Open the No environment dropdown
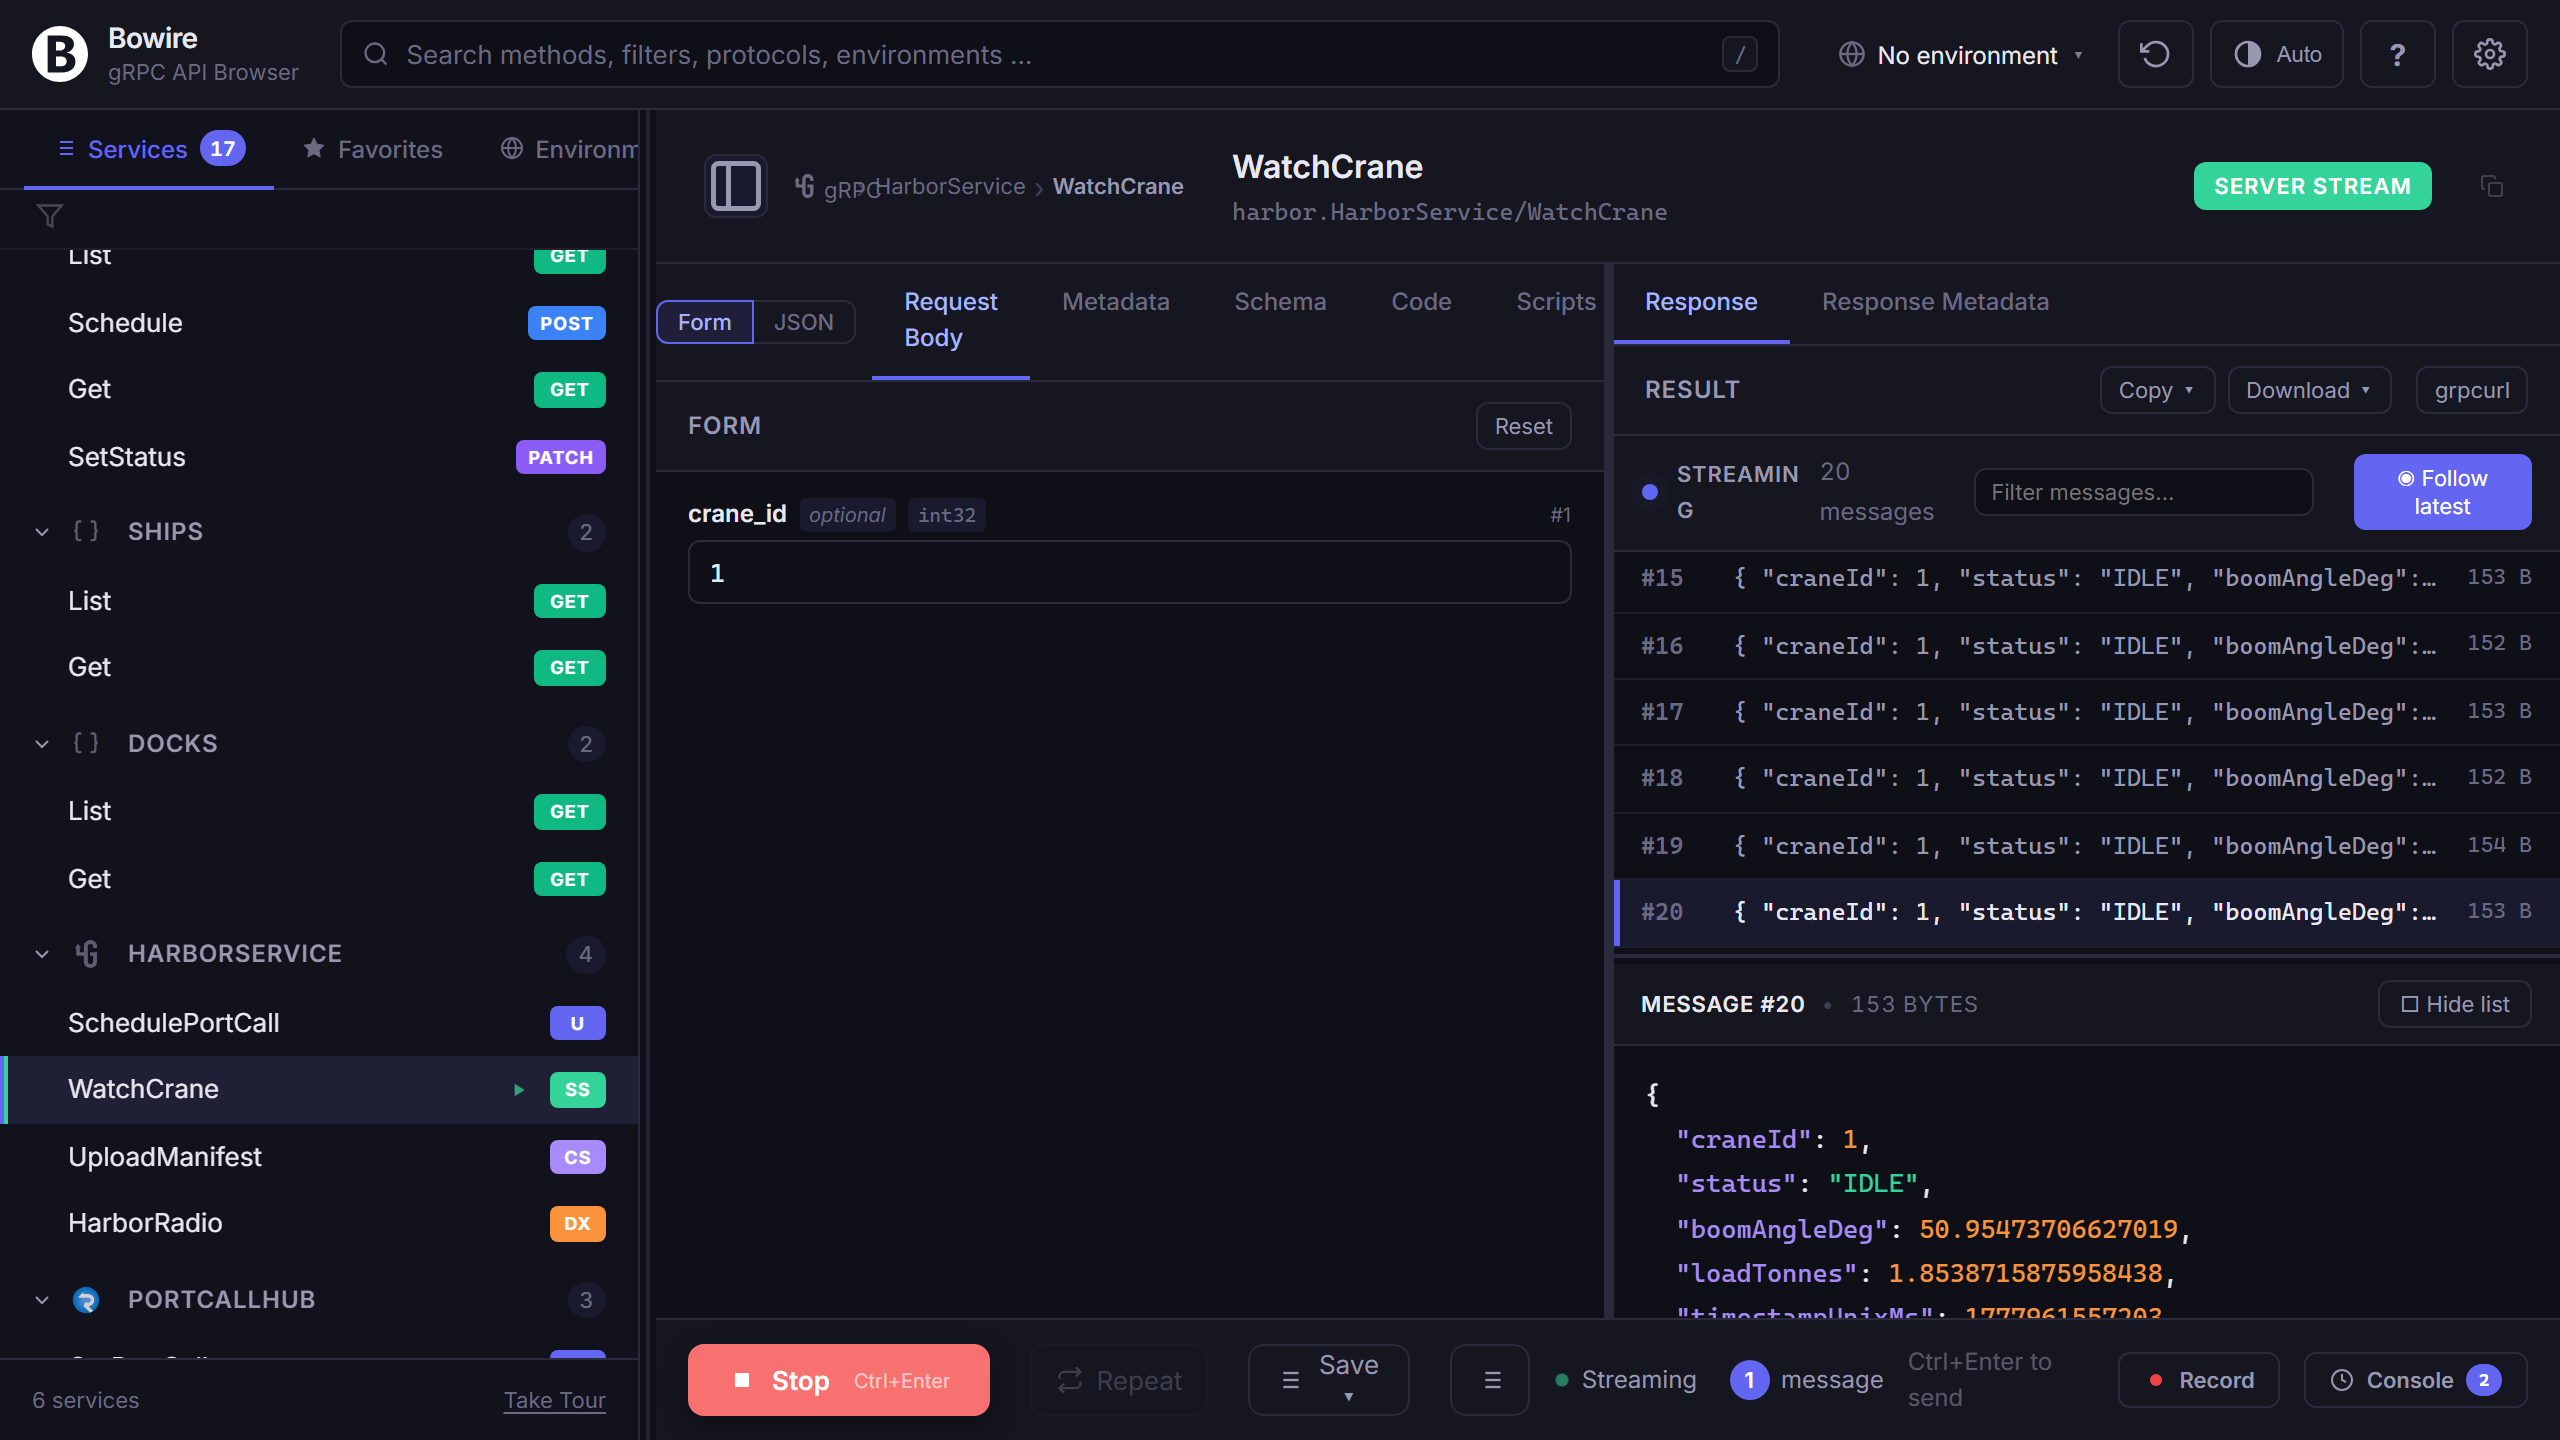The image size is (2560, 1440). [x=1962, y=54]
